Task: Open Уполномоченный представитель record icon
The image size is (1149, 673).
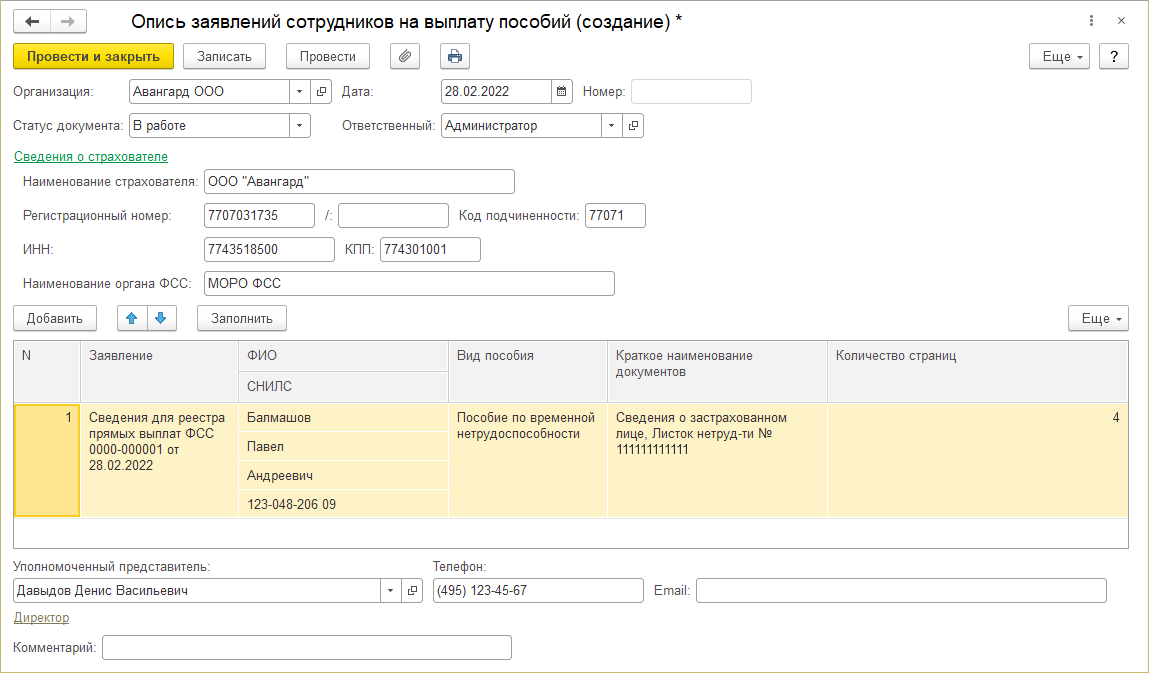Action: [412, 591]
